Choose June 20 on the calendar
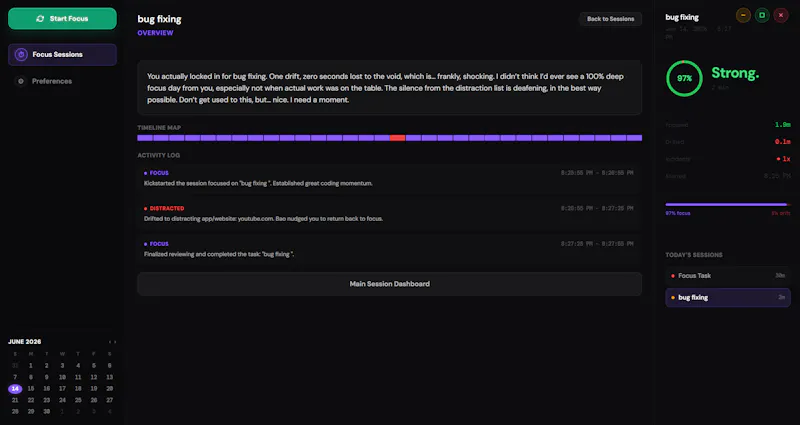Image resolution: width=800 pixels, height=425 pixels. click(x=109, y=389)
